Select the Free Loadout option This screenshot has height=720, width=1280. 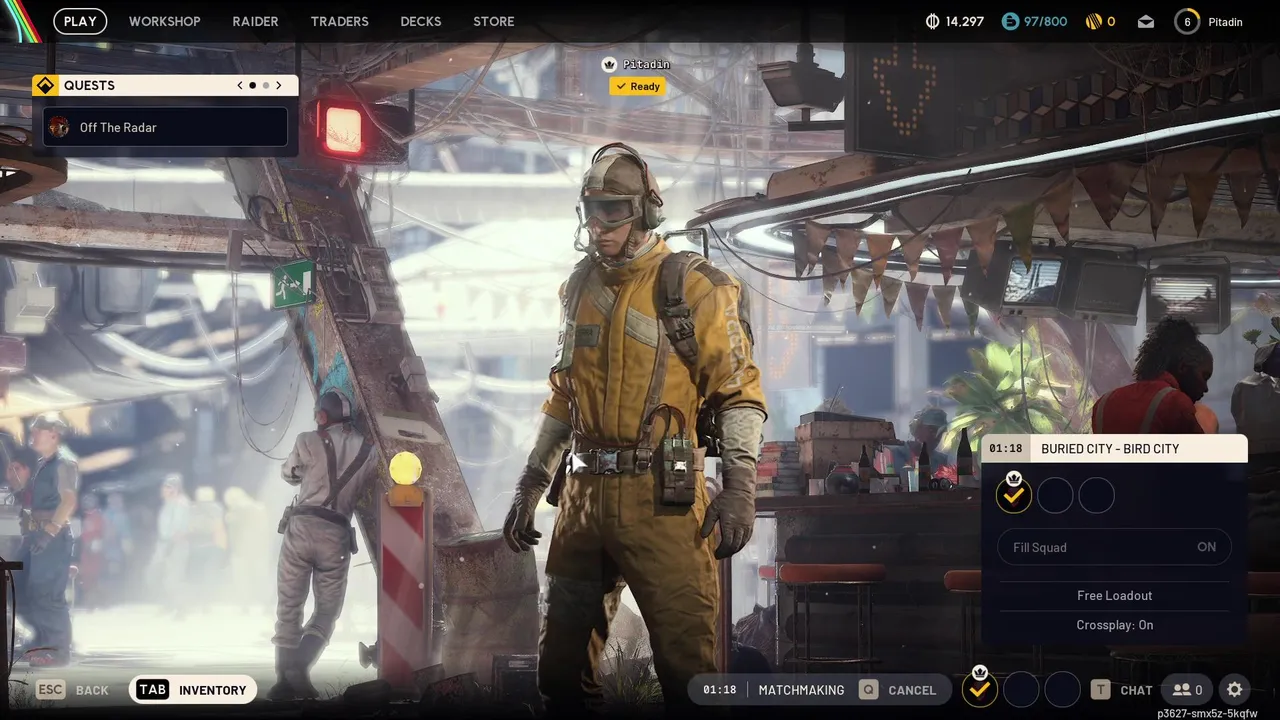[x=1114, y=595]
